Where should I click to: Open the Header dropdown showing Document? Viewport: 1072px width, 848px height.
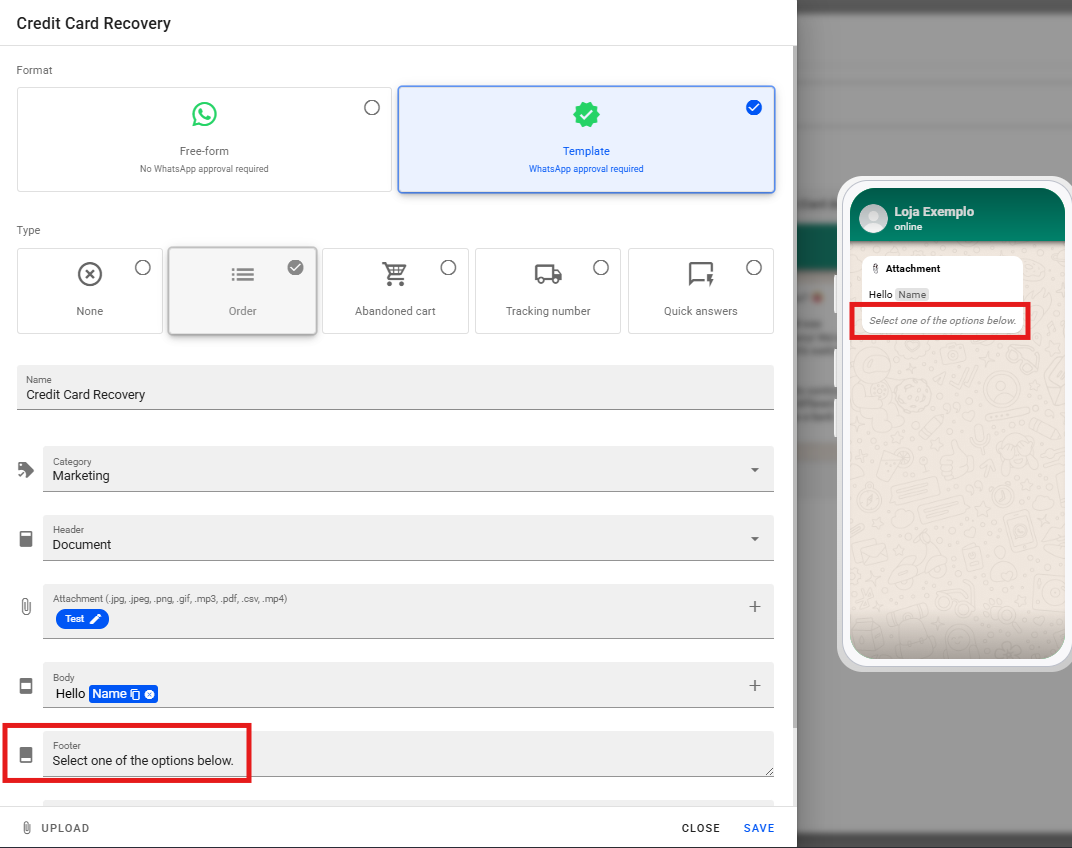pos(408,538)
